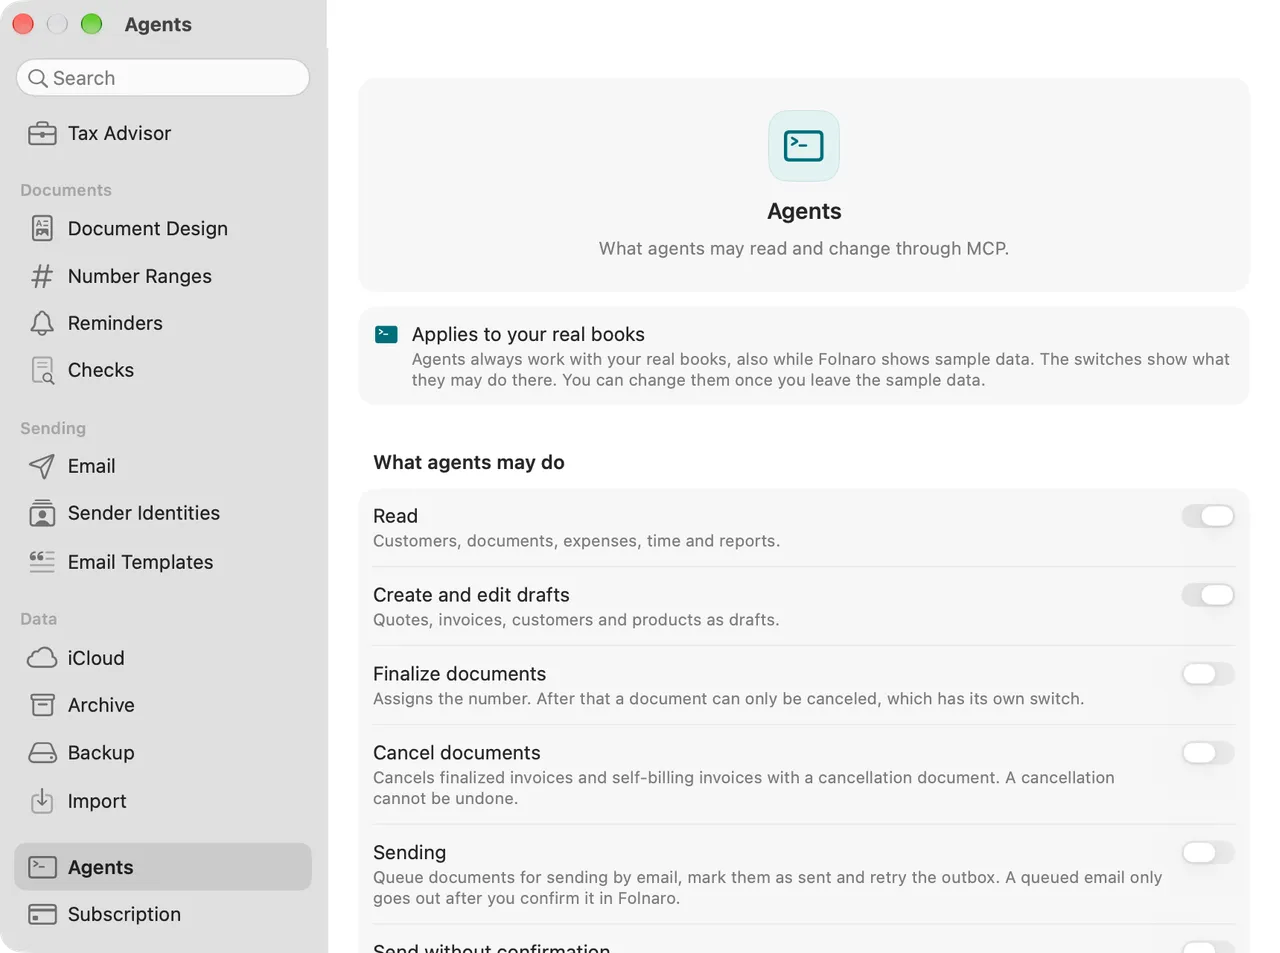
Task: Click the "Finalize documents" label text
Action: click(460, 674)
